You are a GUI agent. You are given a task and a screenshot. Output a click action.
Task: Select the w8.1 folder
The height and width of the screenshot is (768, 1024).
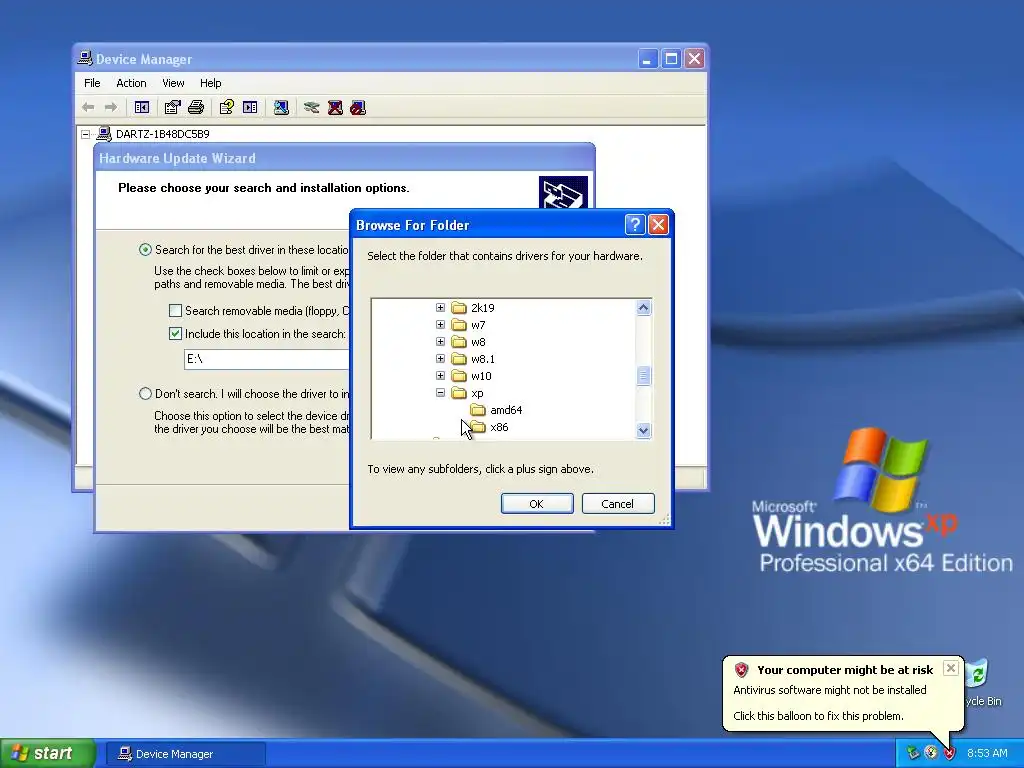(x=483, y=359)
